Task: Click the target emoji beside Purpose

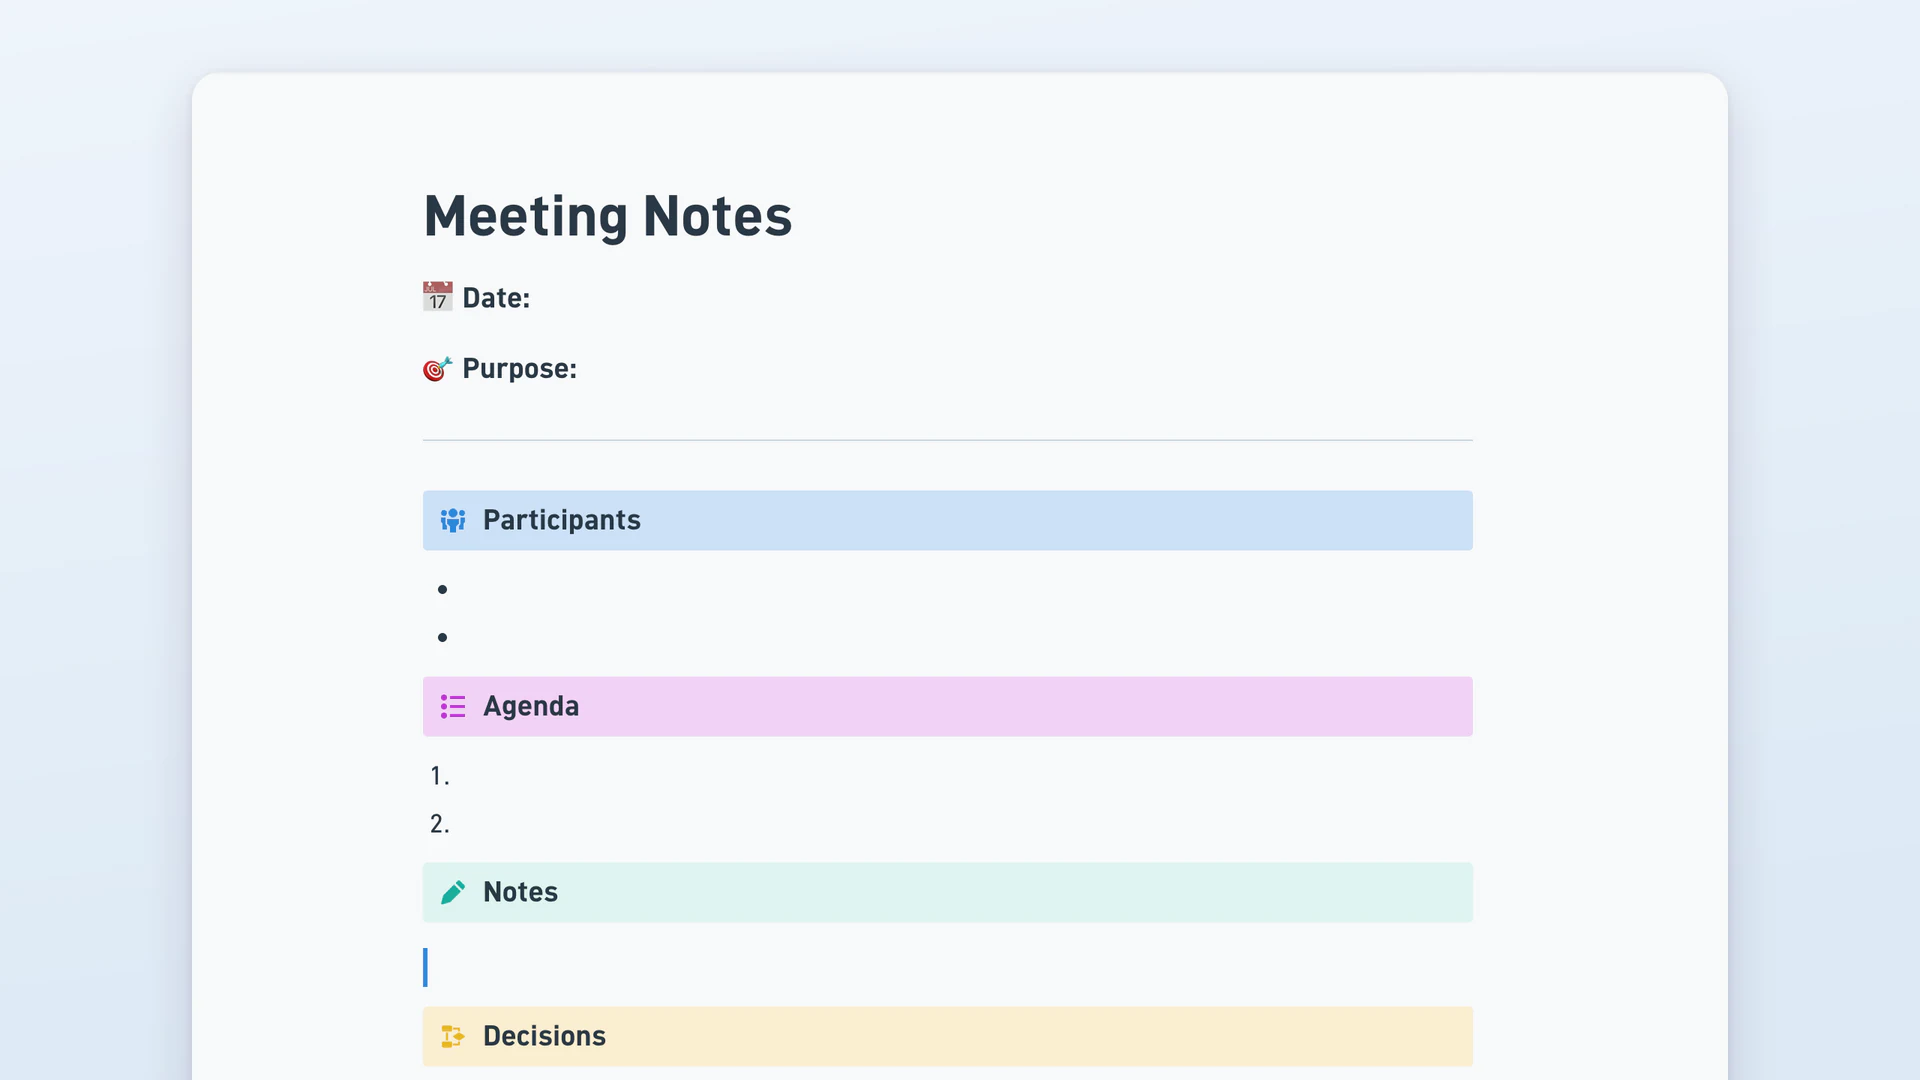Action: pyautogui.click(x=437, y=369)
